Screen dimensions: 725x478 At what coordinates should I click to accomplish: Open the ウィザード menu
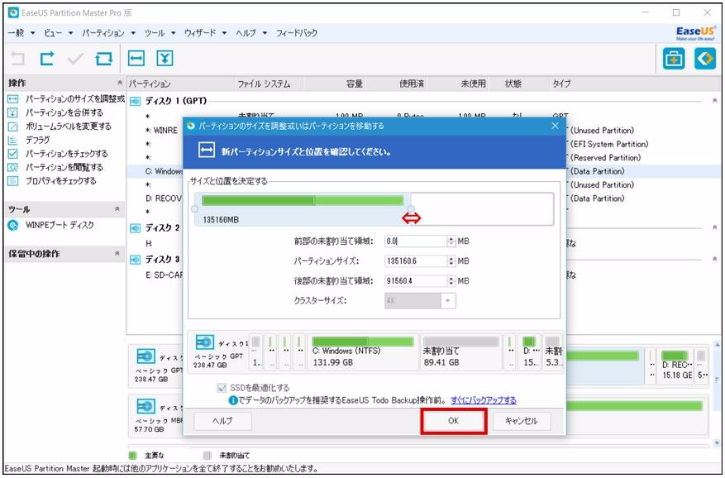[x=205, y=33]
